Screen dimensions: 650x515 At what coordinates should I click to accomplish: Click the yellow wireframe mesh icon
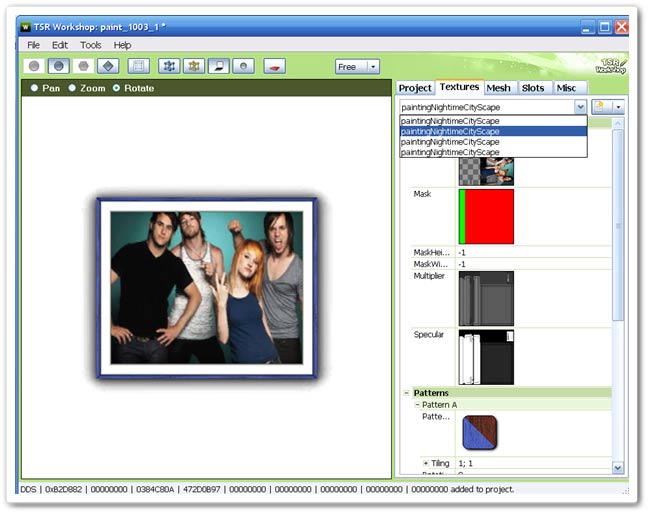(x=193, y=66)
